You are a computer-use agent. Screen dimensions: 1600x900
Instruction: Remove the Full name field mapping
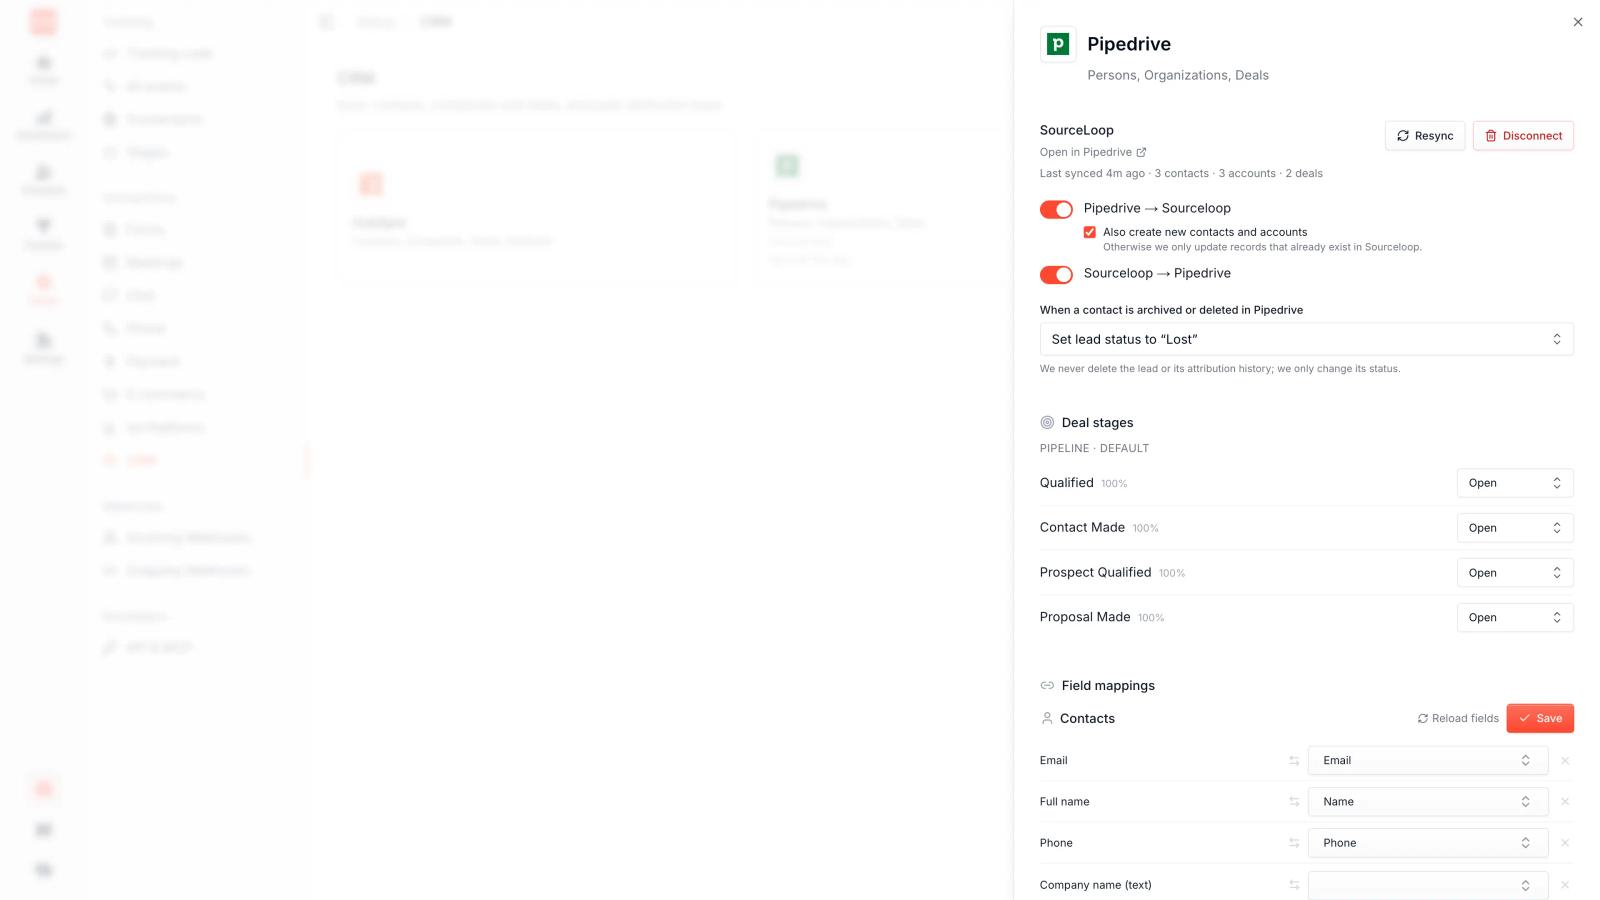[1565, 802]
